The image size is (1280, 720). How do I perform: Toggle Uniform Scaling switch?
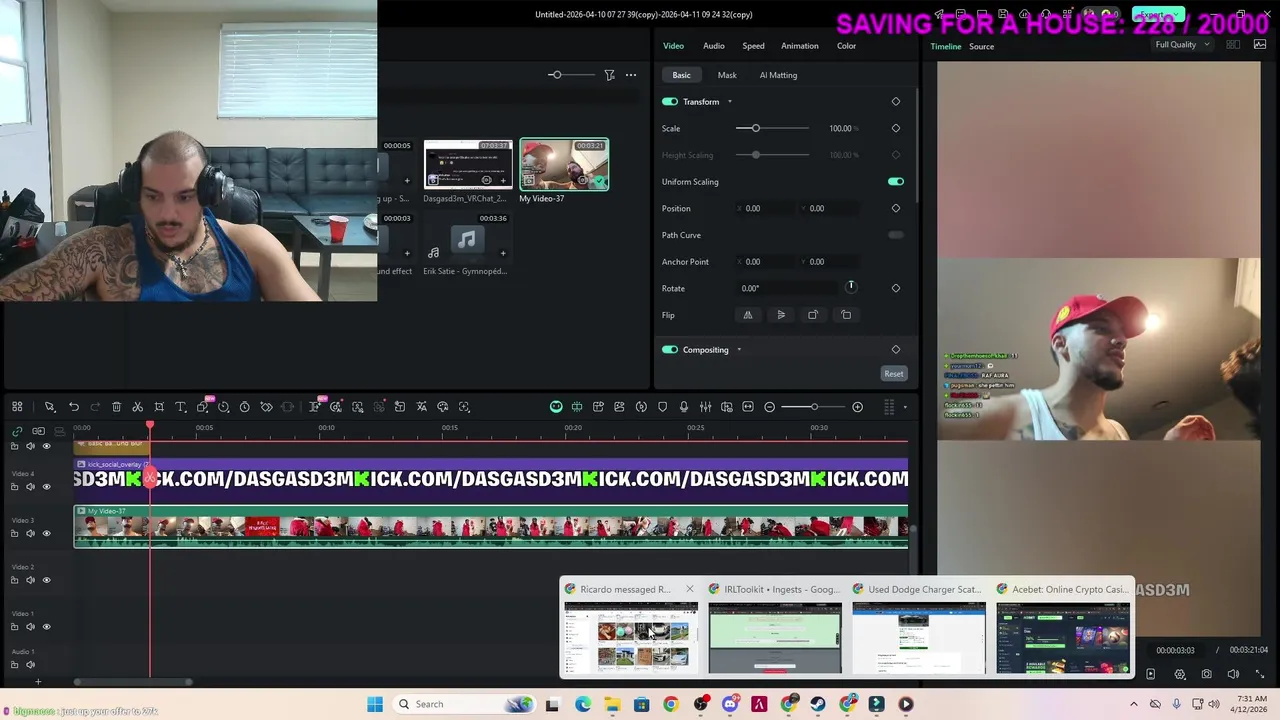tap(896, 182)
